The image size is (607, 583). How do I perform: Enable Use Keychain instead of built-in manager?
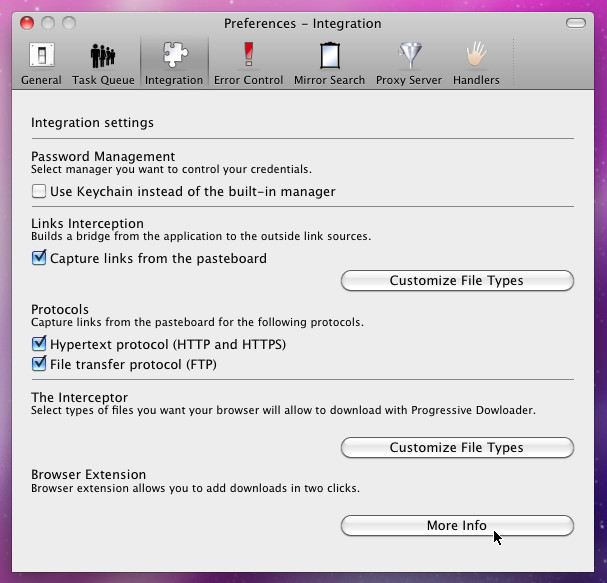pyautogui.click(x=39, y=191)
